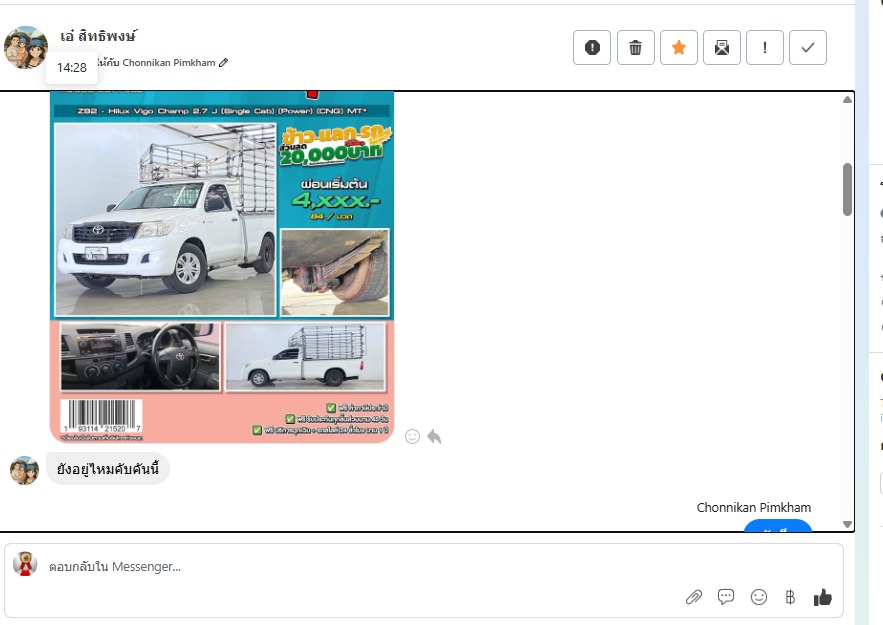Click the envelope mark-as-unread icon

click(721, 48)
